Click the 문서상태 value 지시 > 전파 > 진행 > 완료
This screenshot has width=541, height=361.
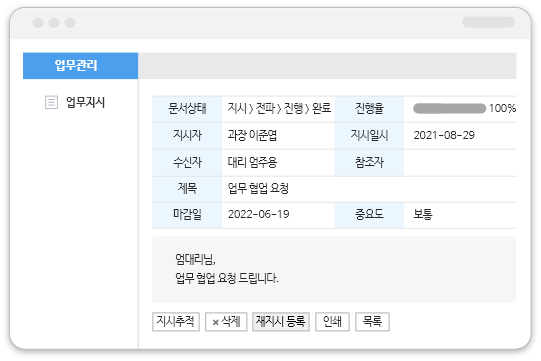[x=279, y=108]
